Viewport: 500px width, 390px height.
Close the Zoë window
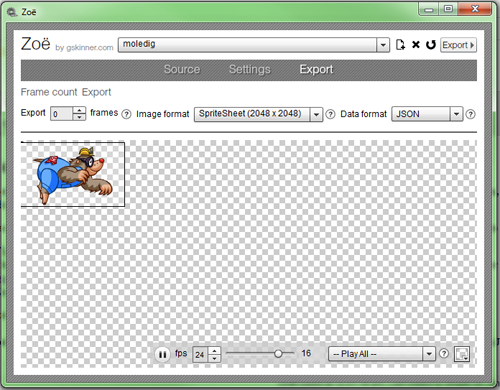(x=475, y=9)
